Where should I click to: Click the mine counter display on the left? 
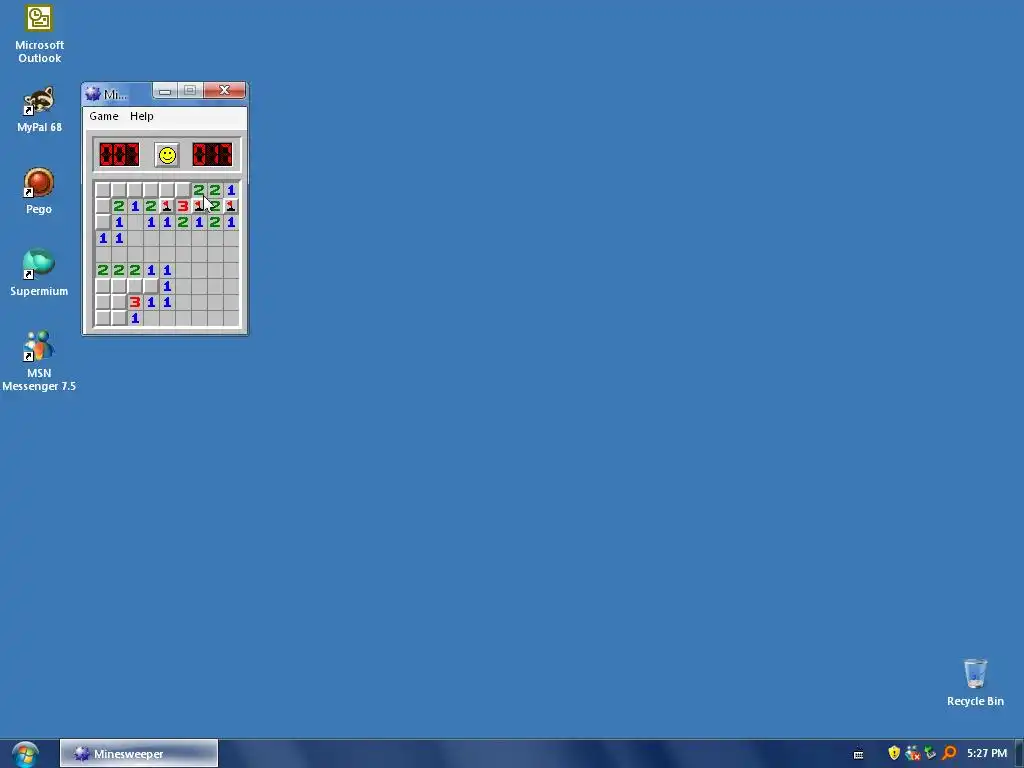(120, 155)
